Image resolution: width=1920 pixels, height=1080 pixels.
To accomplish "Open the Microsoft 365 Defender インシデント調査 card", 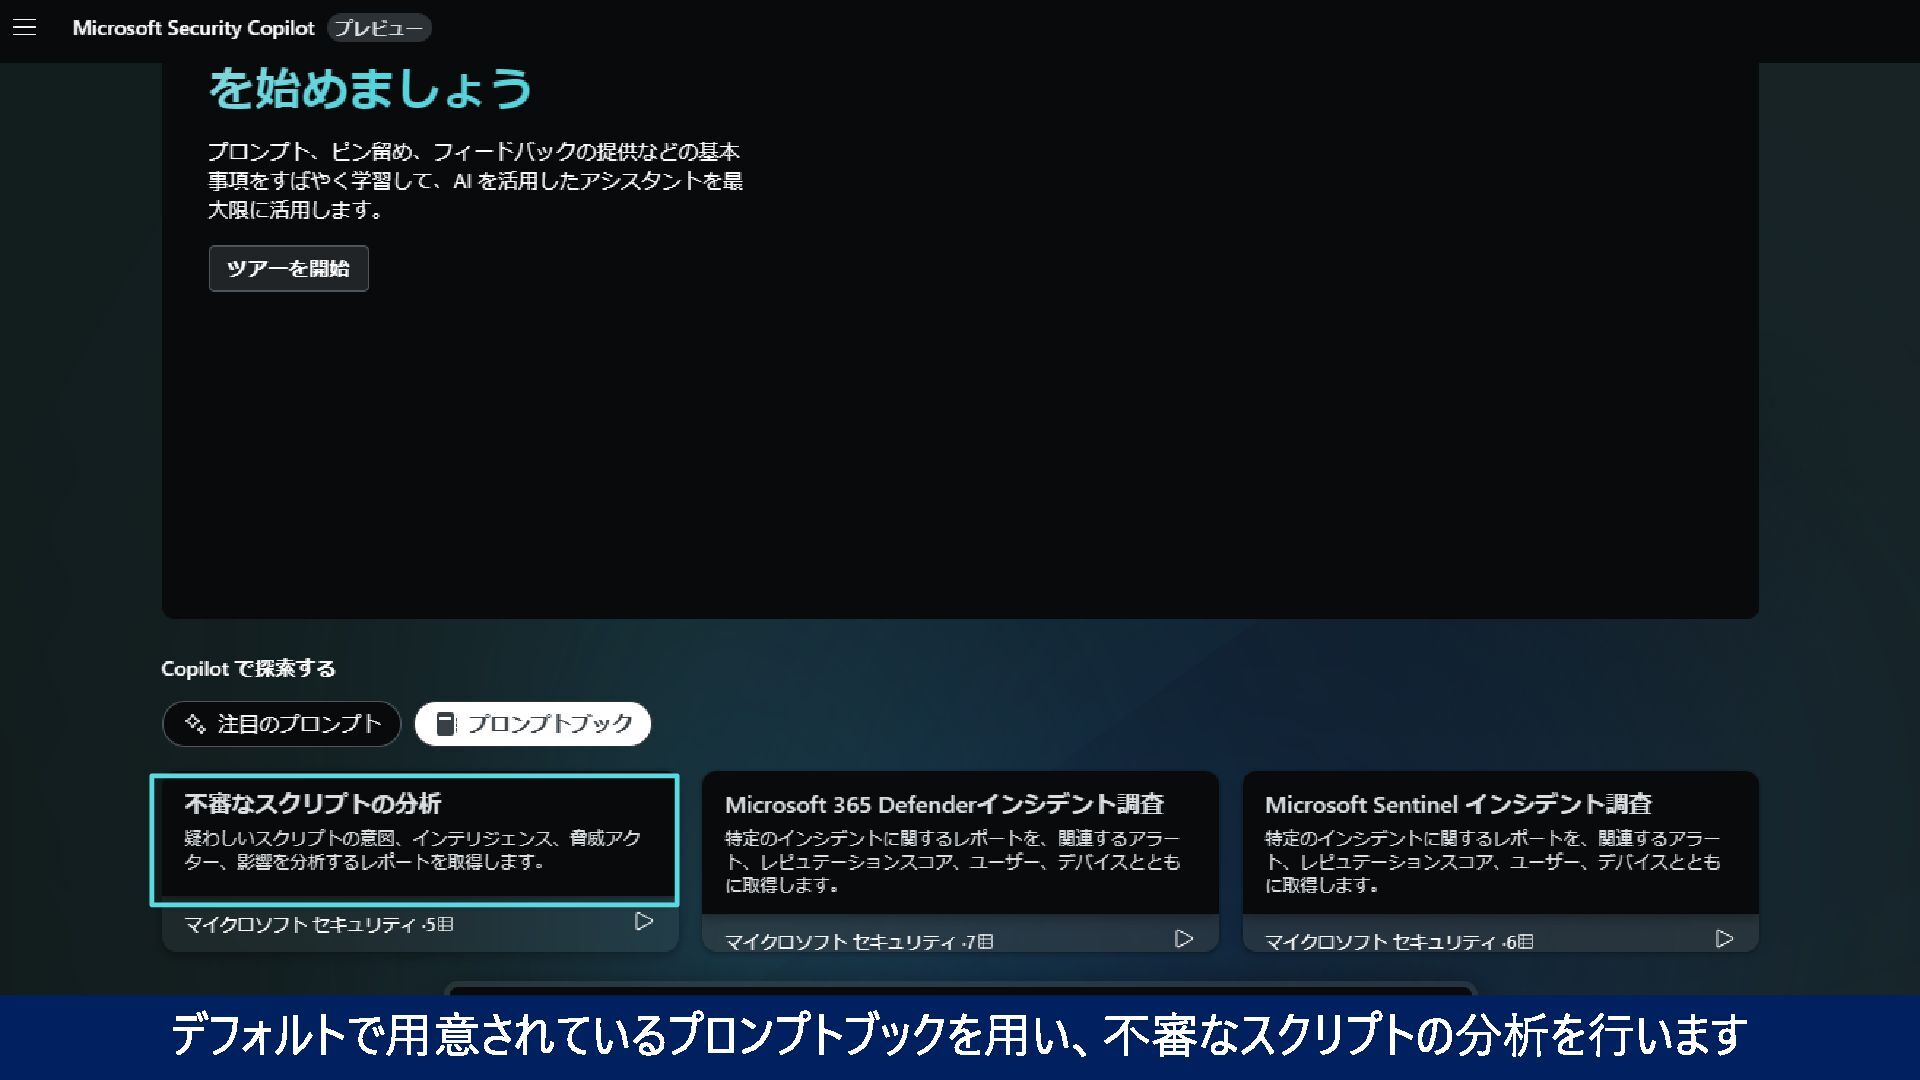I will point(959,843).
